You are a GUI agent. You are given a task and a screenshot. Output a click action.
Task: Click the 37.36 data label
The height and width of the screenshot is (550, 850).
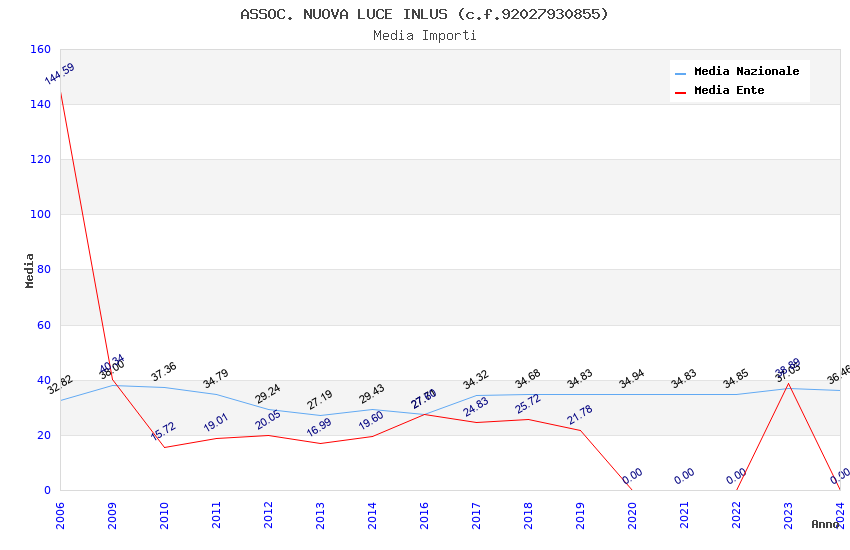point(164,371)
